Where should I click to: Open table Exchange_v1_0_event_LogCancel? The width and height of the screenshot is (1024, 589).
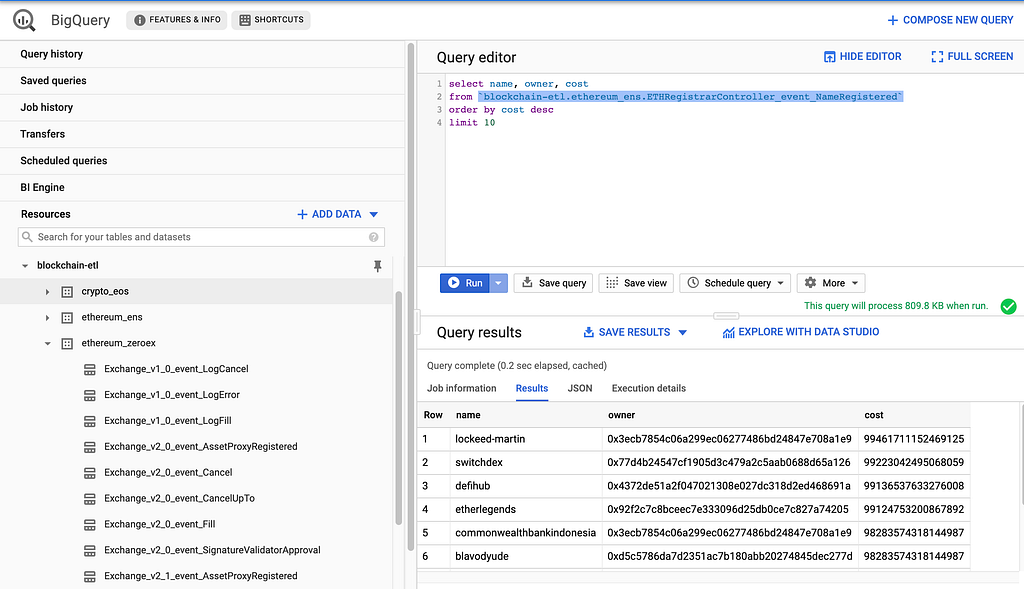pyautogui.click(x=176, y=369)
